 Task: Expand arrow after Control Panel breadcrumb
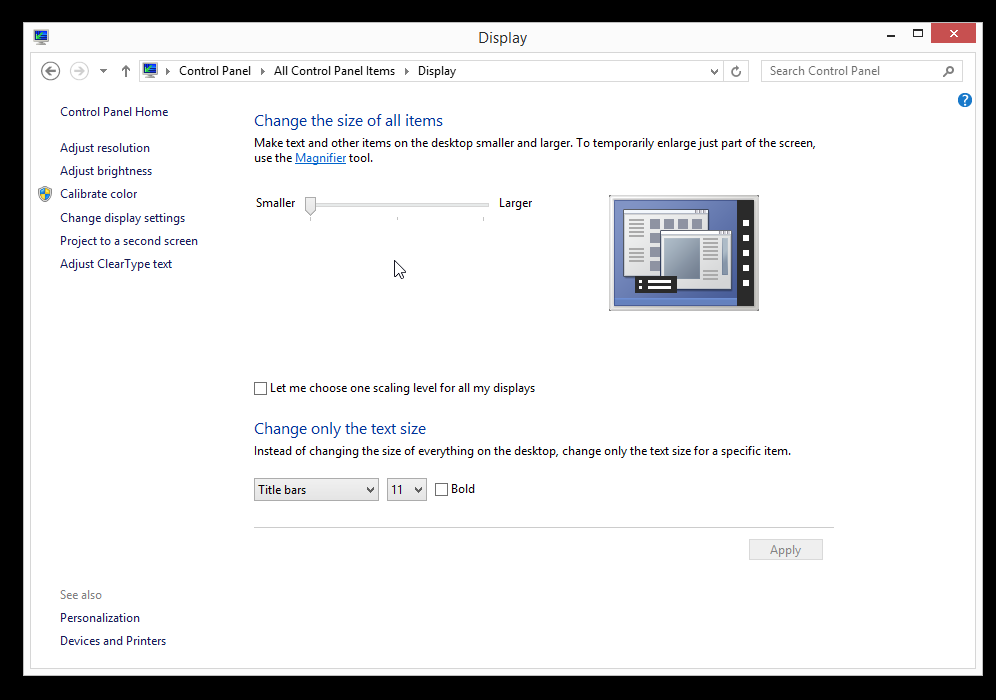click(x=262, y=71)
